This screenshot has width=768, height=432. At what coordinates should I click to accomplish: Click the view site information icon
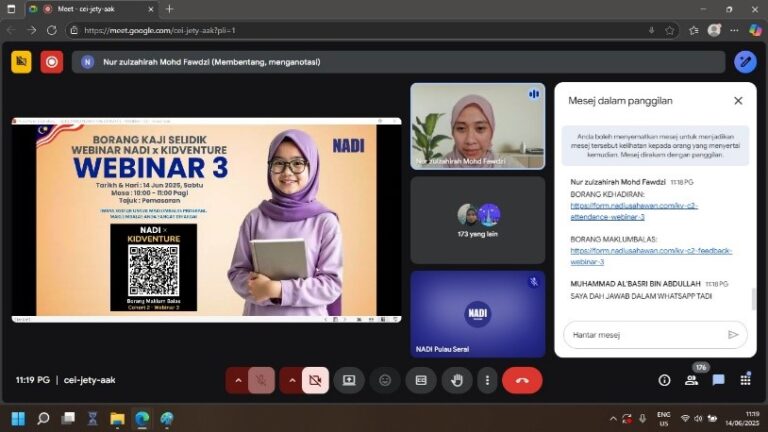(74, 30)
